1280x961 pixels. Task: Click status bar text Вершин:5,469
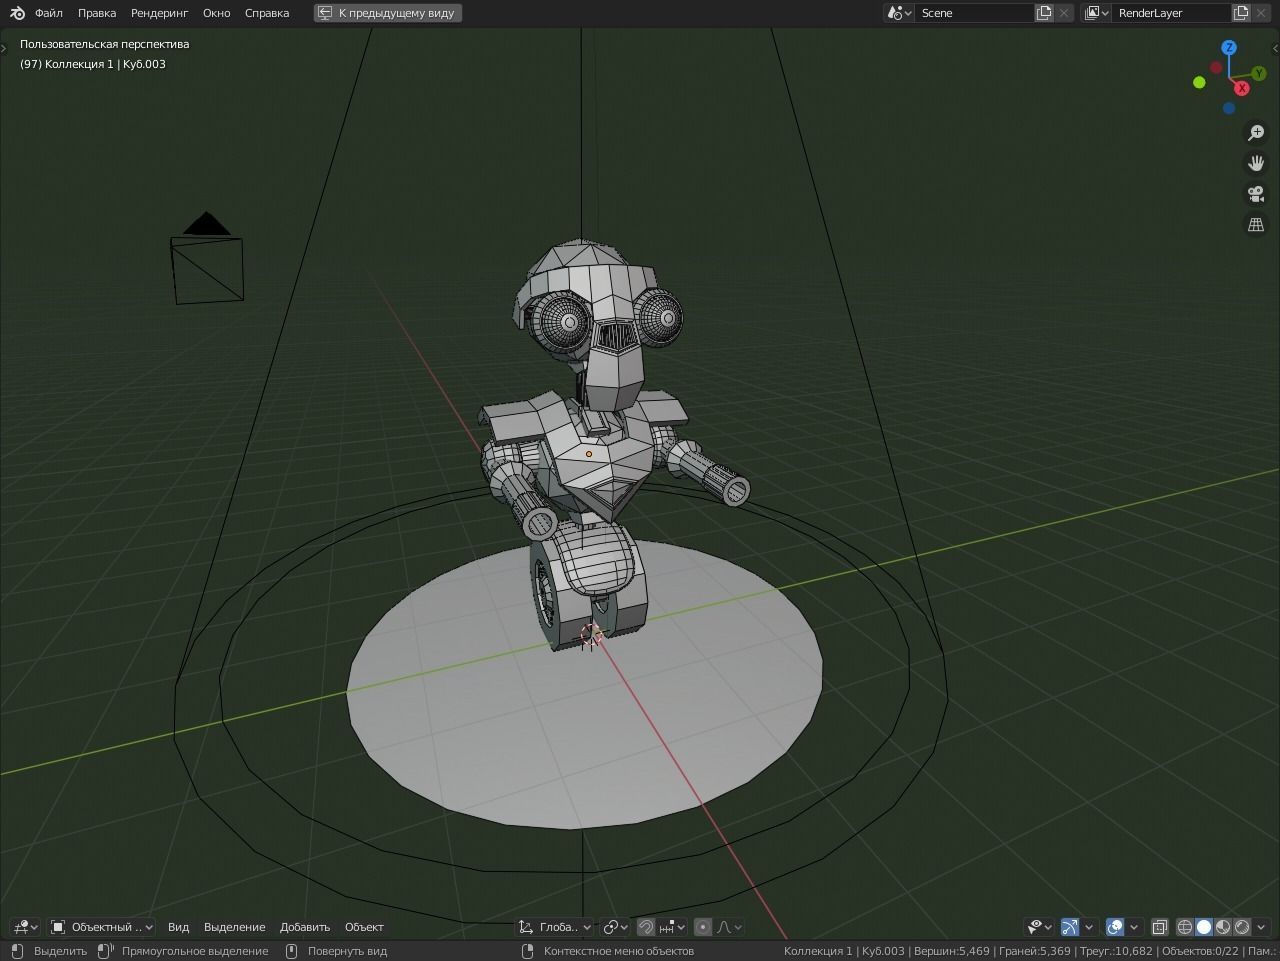(950, 951)
